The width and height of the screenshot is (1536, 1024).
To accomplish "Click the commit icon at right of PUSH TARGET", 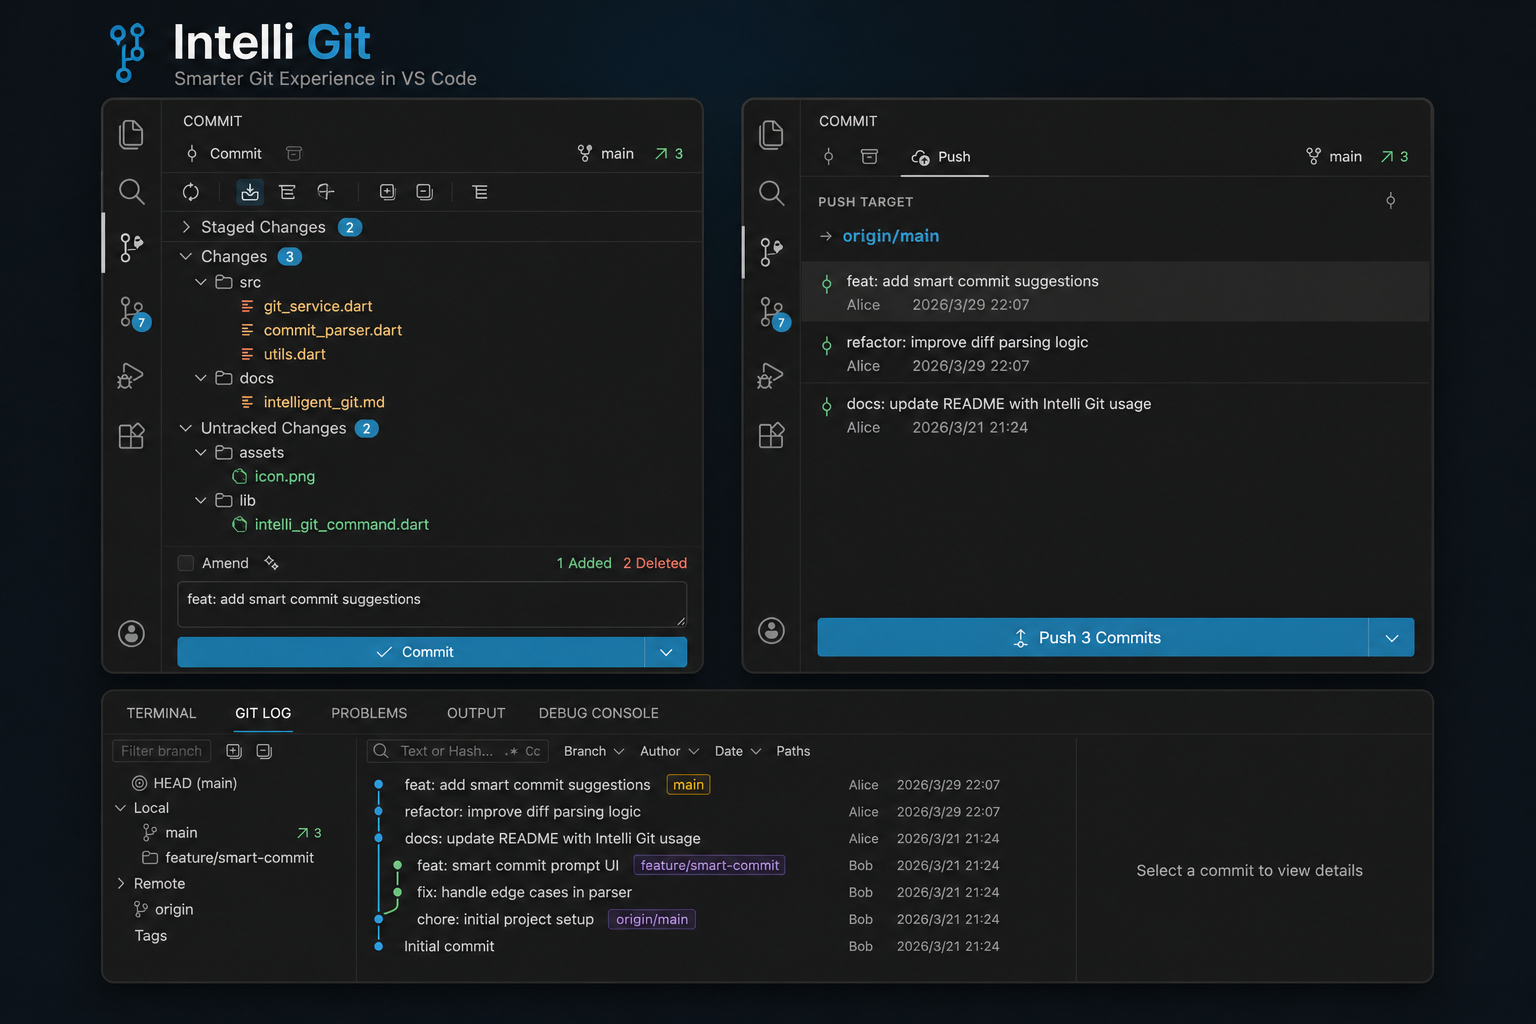I will pyautogui.click(x=1390, y=201).
